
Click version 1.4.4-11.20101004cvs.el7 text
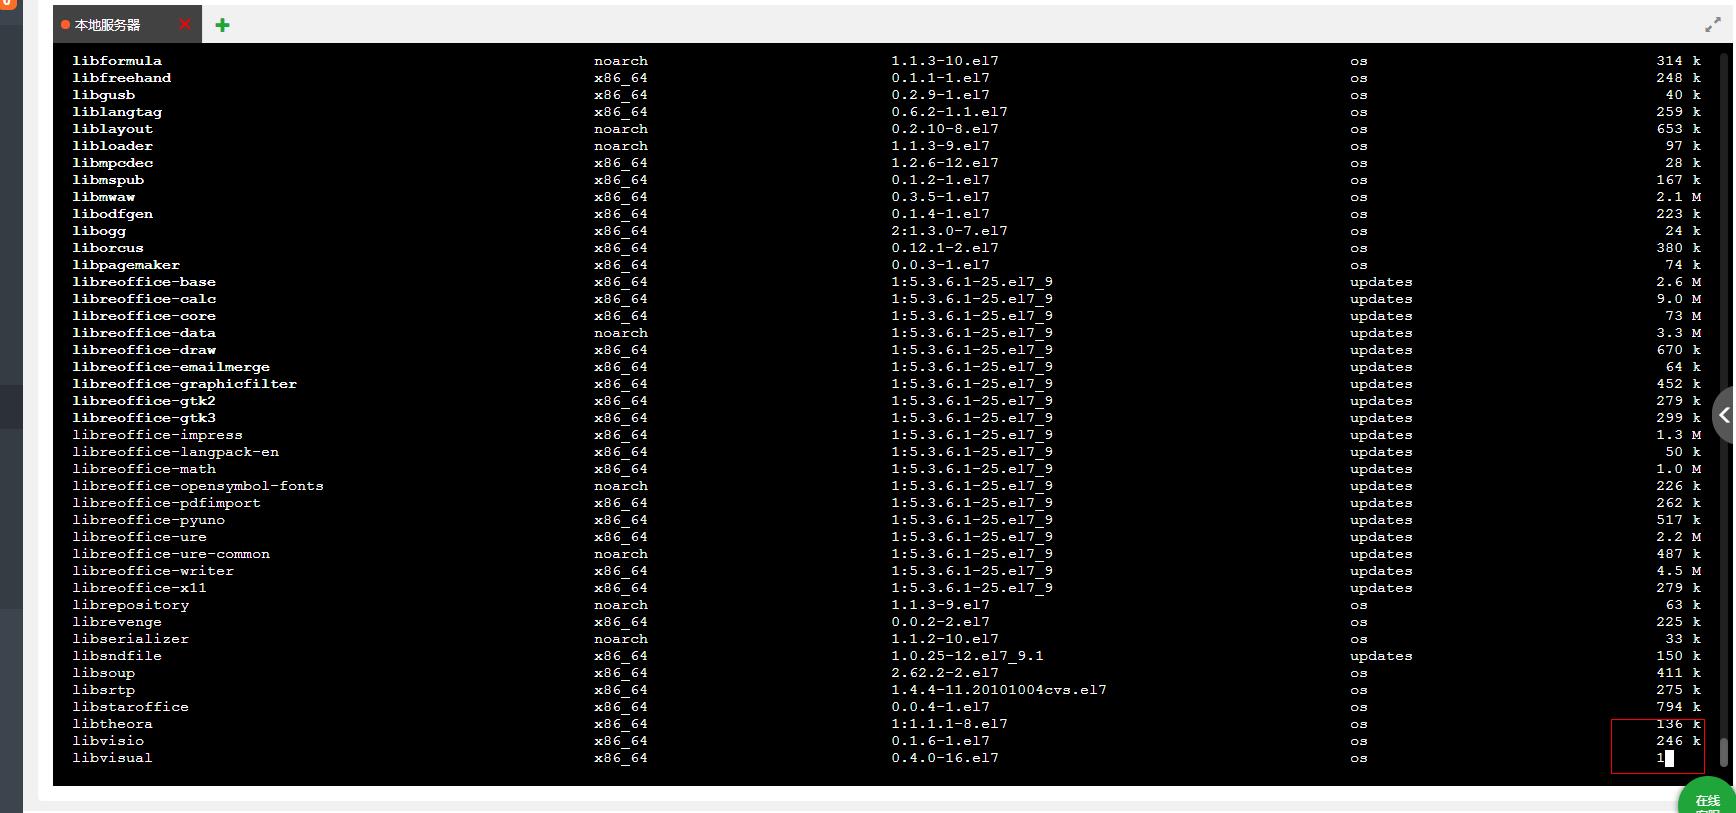pyautogui.click(x=999, y=690)
